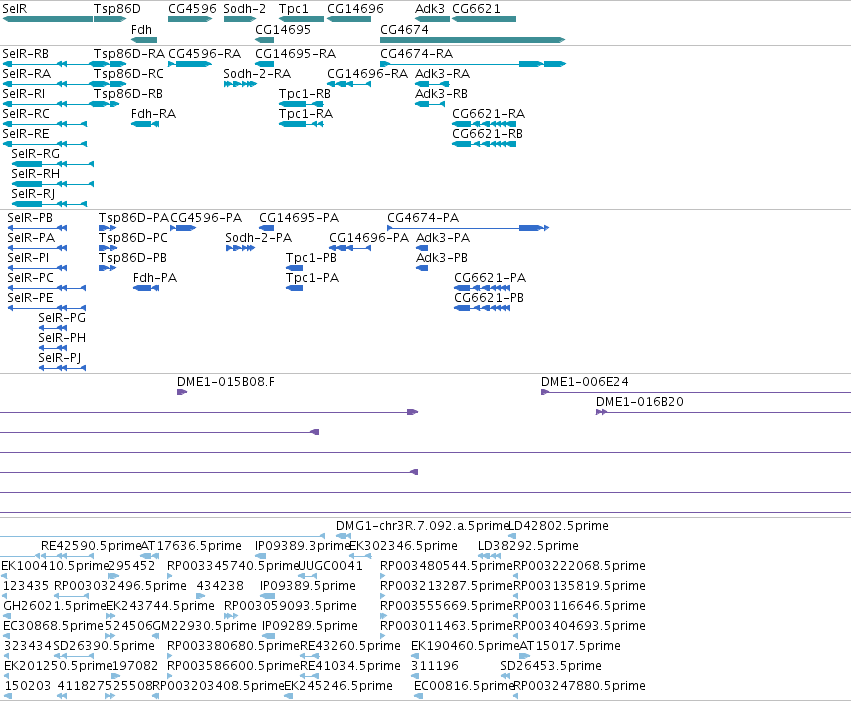Select transcript SelR-RB label
Image resolution: width=851 pixels, height=701 pixels.
[26, 54]
